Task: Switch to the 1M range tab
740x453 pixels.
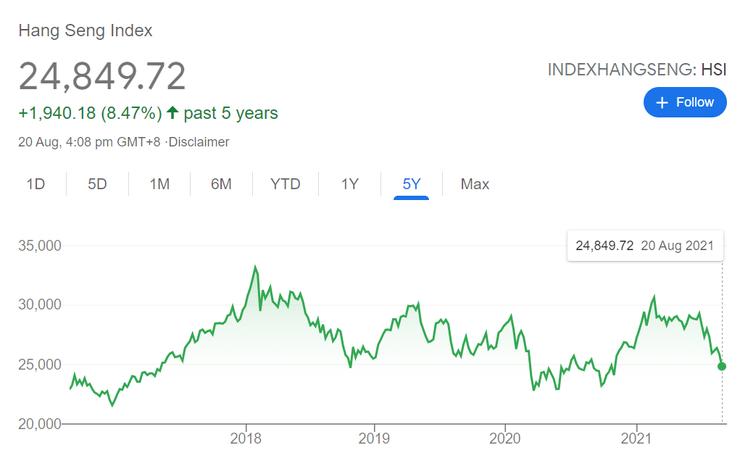Action: click(159, 184)
